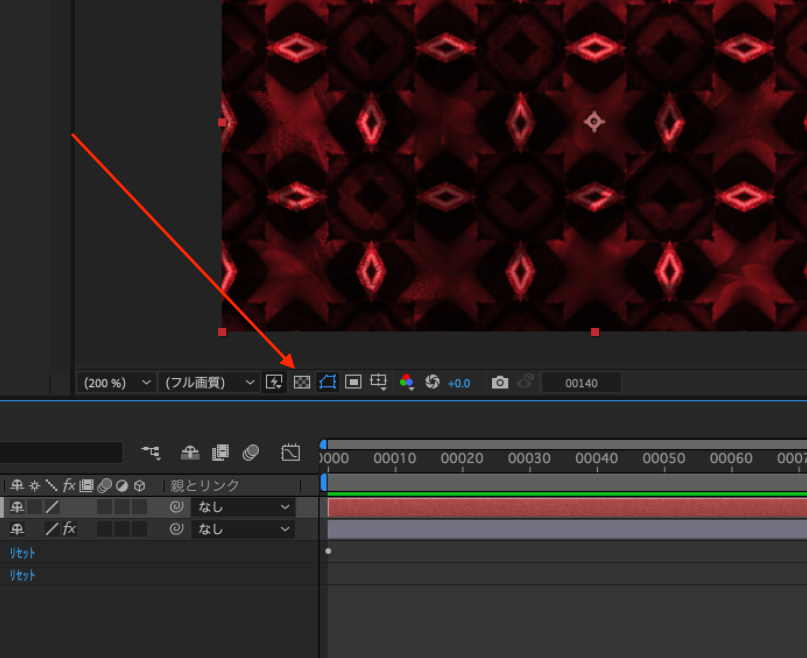The width and height of the screenshot is (807, 658).
Task: Toggle the fx switch on the second layer
Action: tap(69, 529)
